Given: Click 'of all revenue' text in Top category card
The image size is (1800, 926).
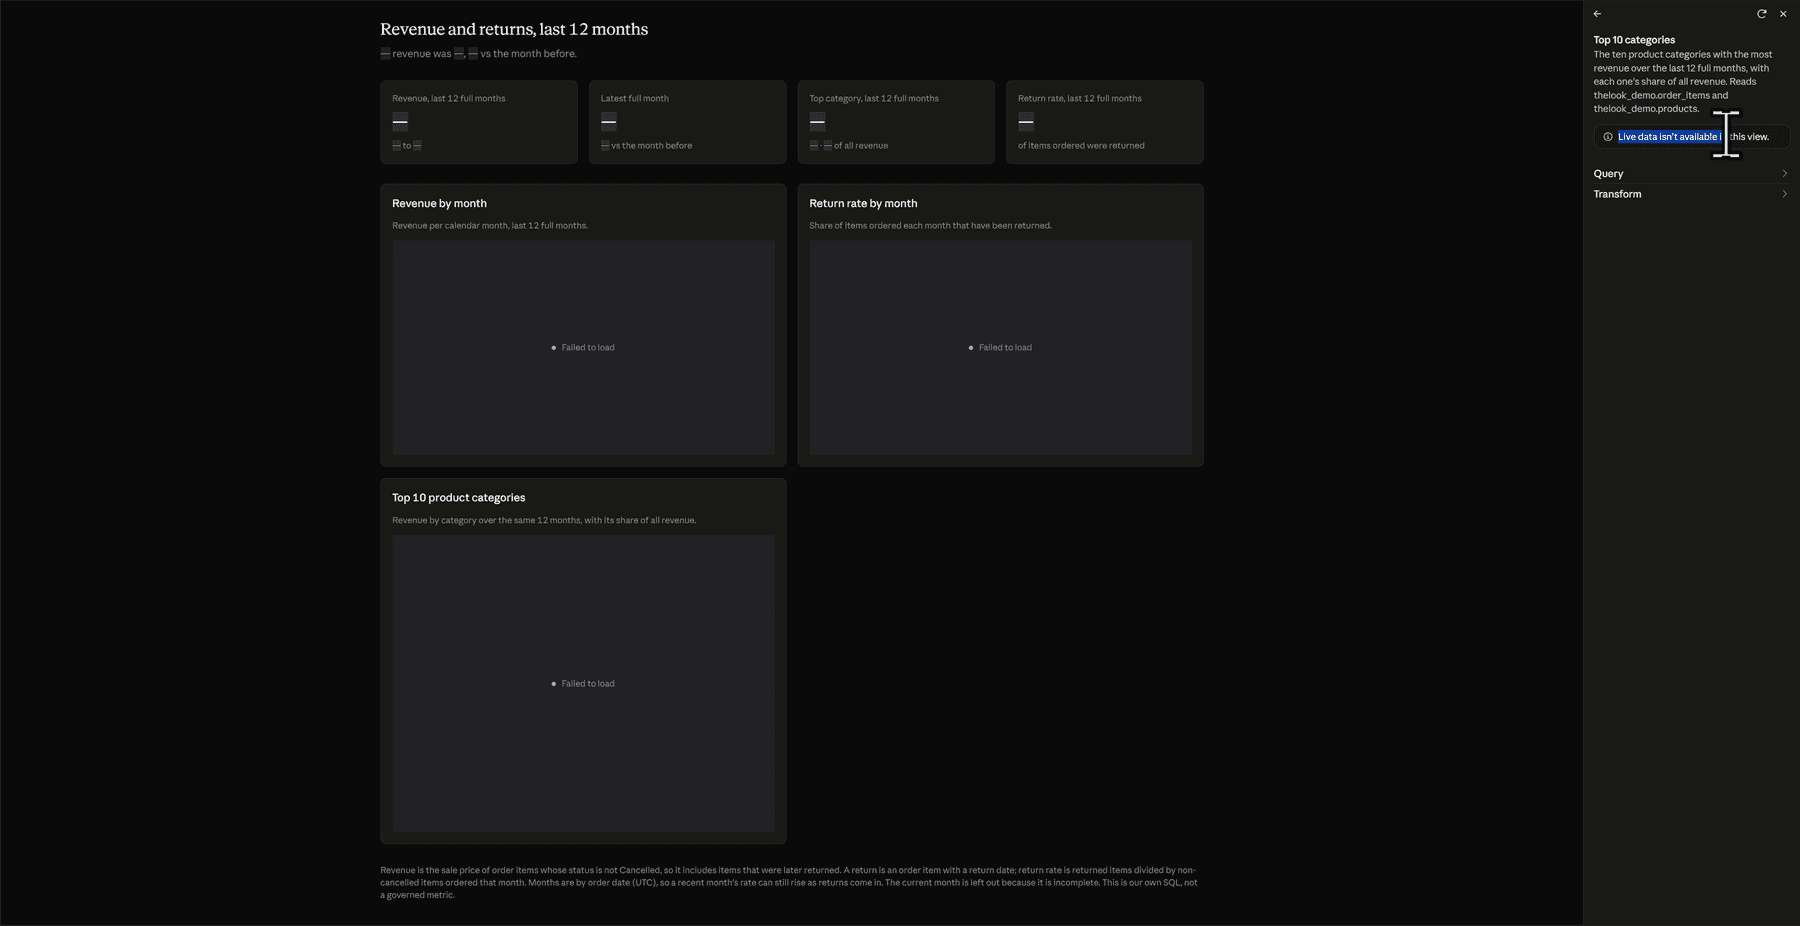Looking at the screenshot, I should click(x=861, y=146).
